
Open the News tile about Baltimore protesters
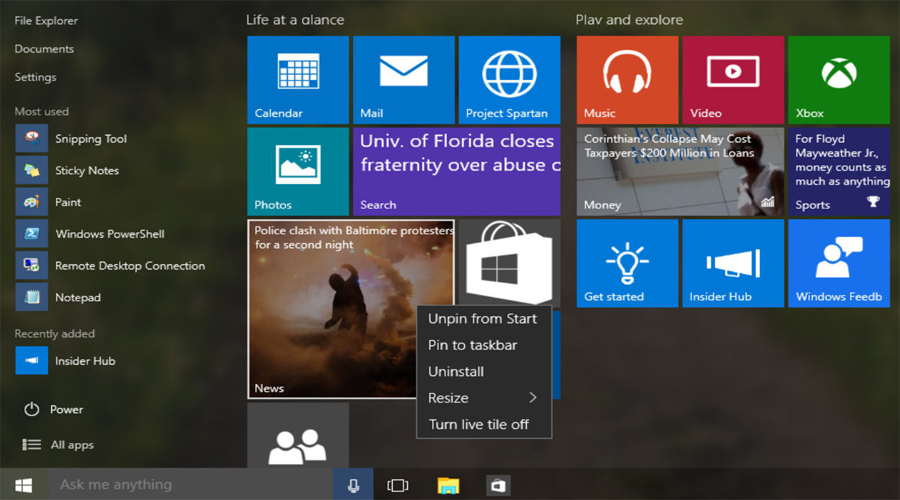351,309
